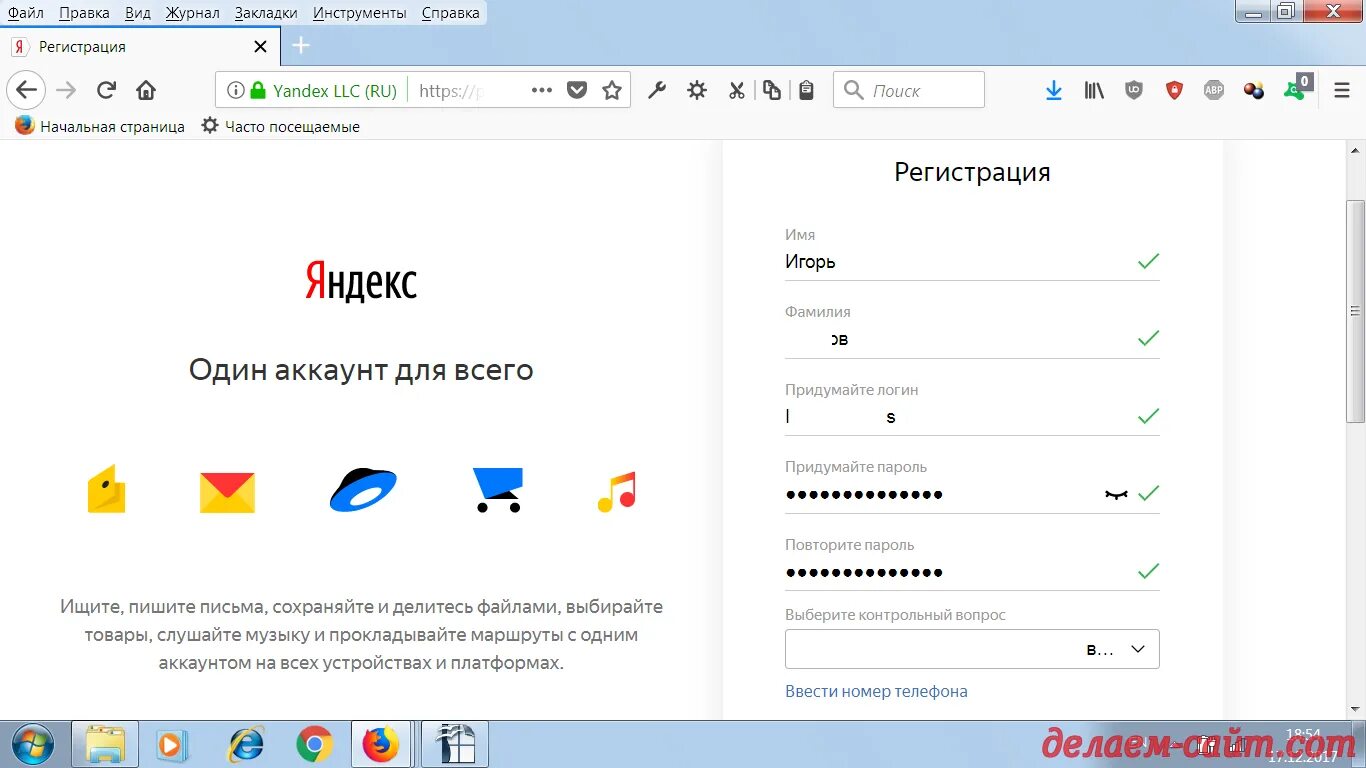This screenshot has width=1366, height=768.
Task: Click Ввести номер телефона link
Action: coord(876,691)
